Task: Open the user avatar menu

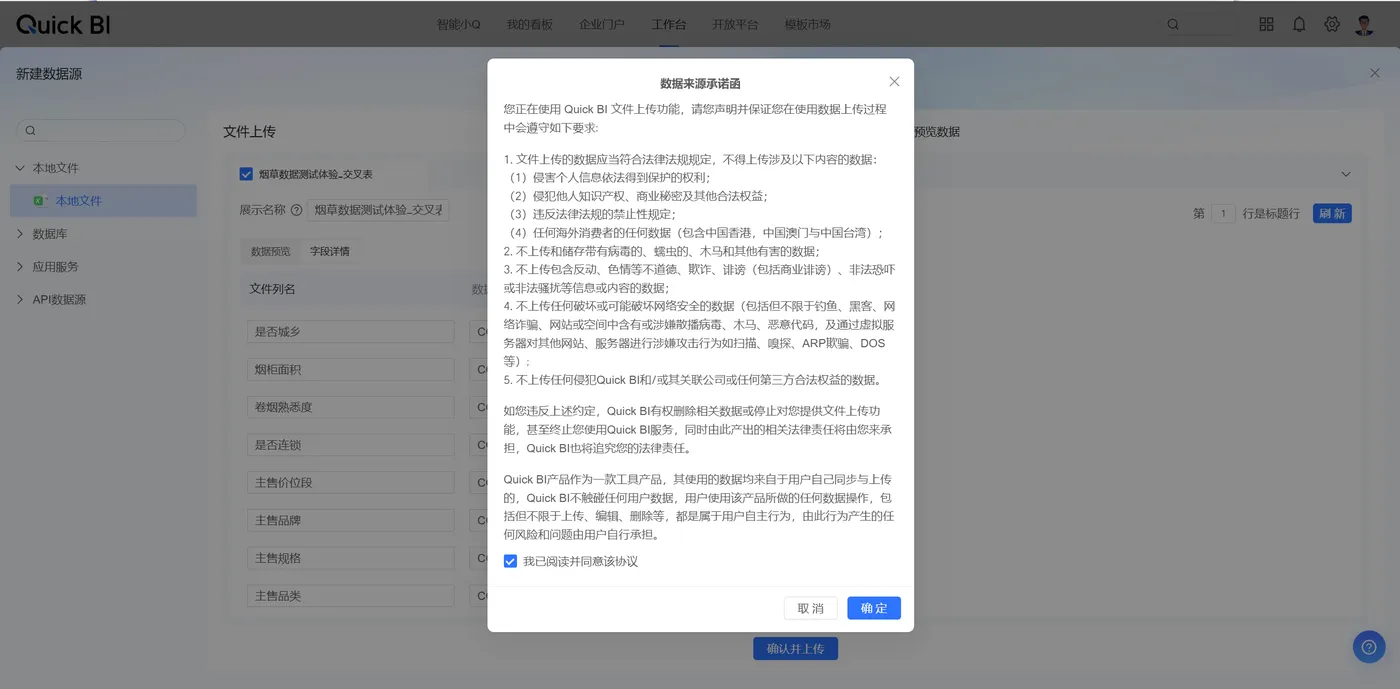Action: pos(1365,24)
